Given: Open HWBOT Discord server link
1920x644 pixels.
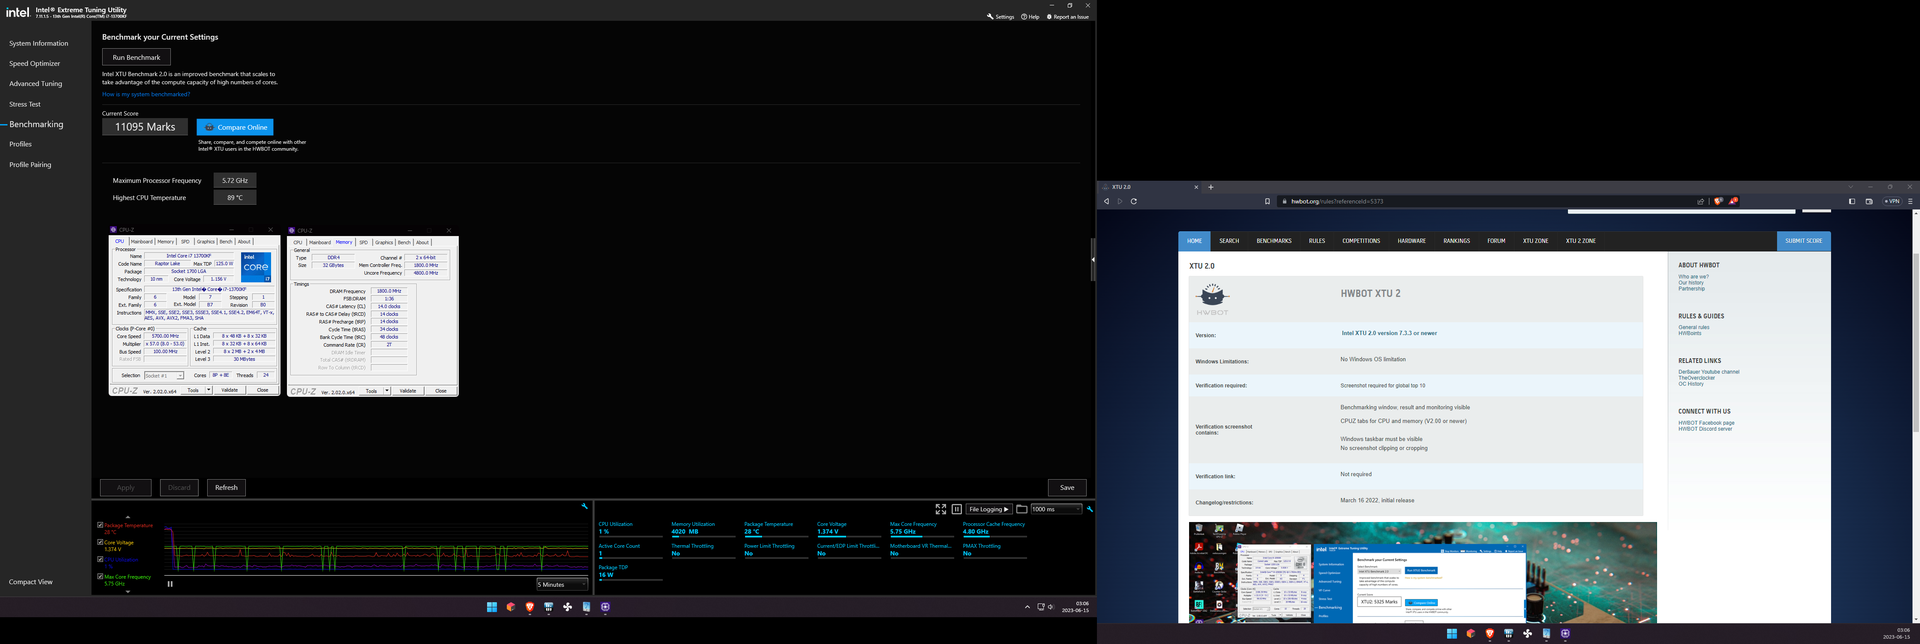Looking at the screenshot, I should [x=1705, y=429].
